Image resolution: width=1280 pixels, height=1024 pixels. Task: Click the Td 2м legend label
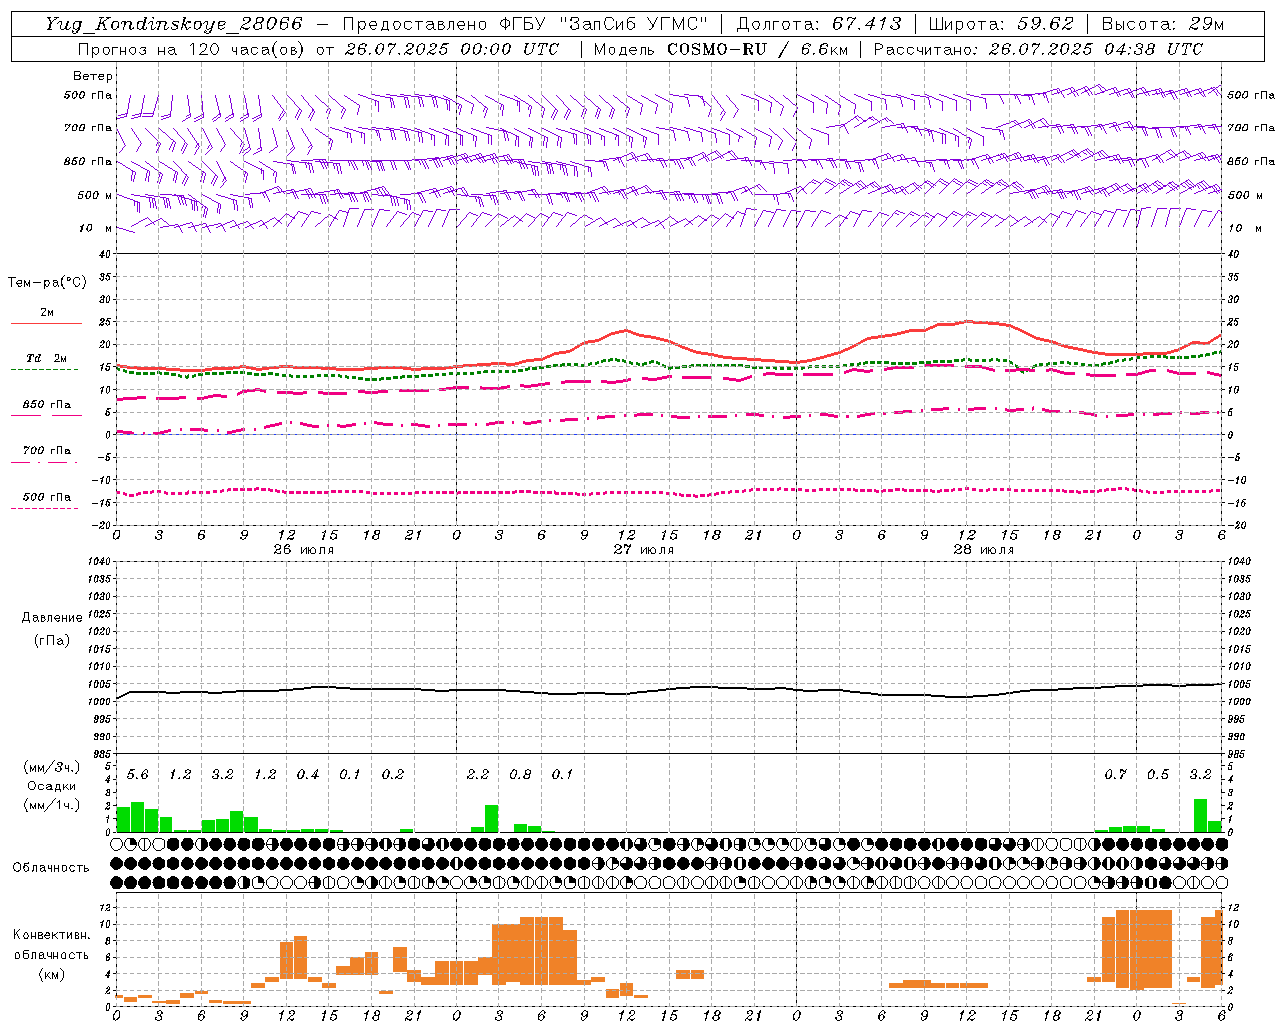click(46, 358)
